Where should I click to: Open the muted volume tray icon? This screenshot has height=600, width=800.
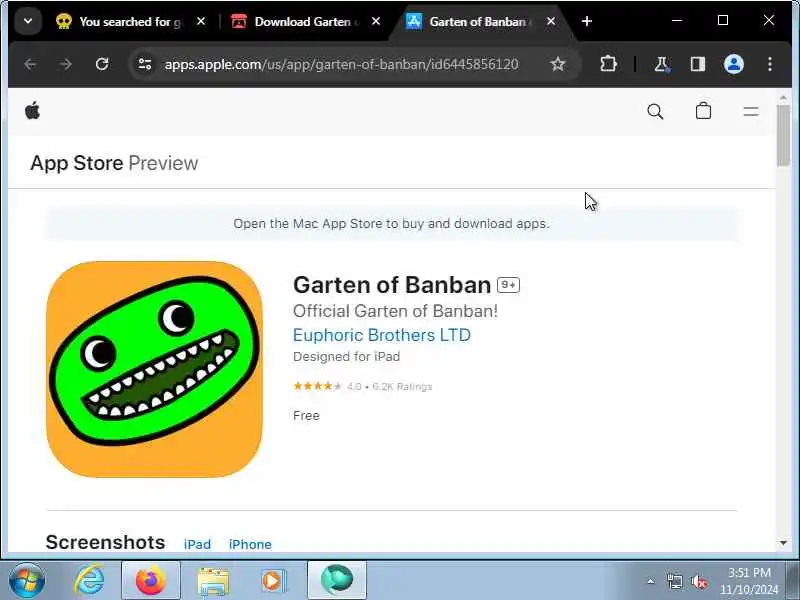(x=699, y=581)
